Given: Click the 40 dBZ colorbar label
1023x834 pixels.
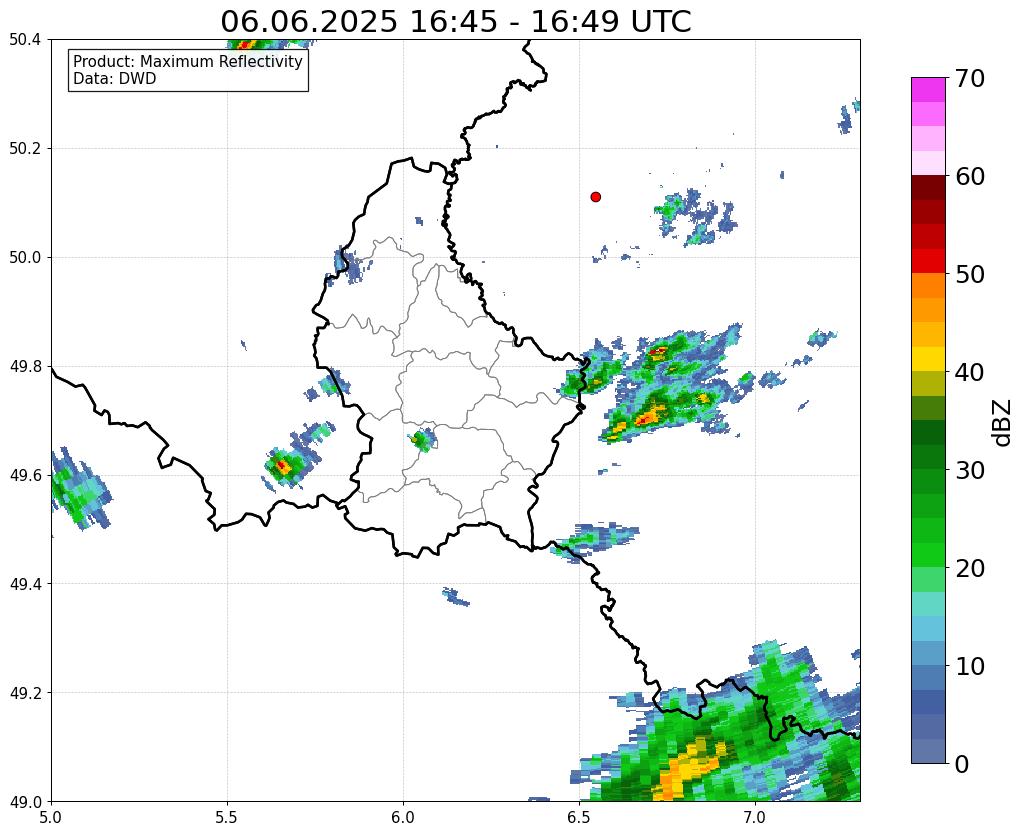Looking at the screenshot, I should [x=968, y=372].
